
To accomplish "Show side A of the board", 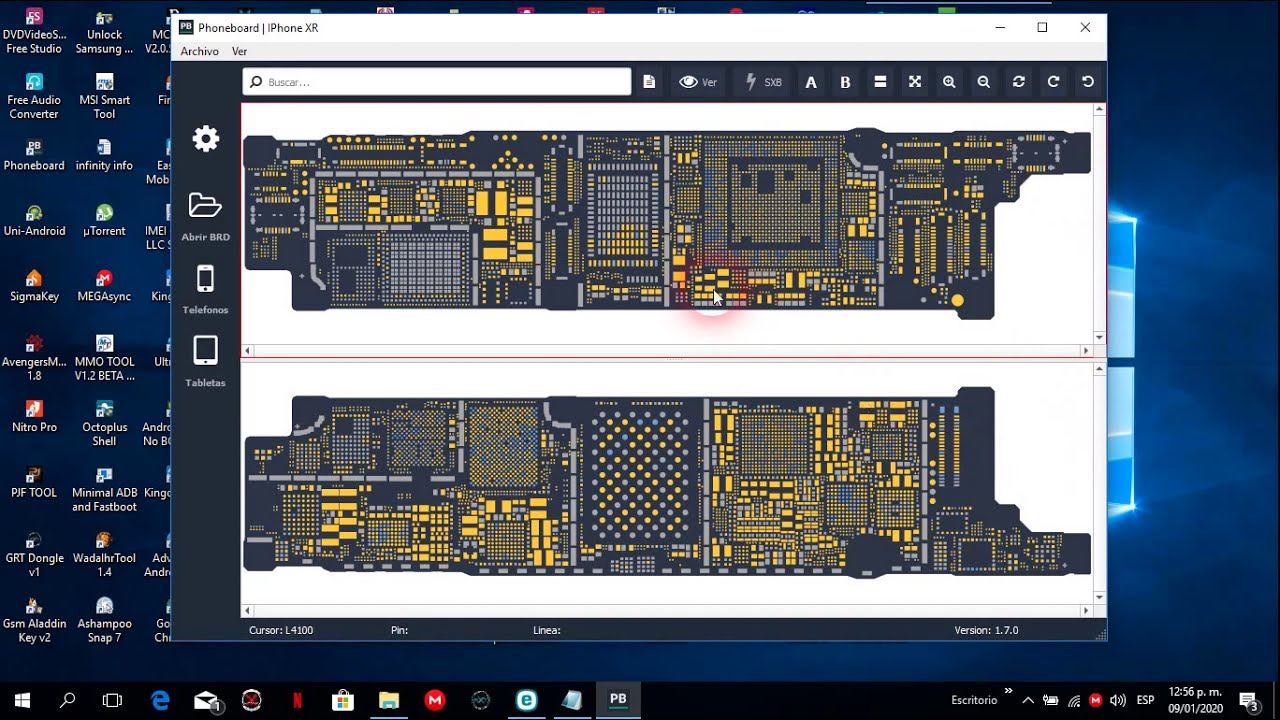I will (x=811, y=82).
